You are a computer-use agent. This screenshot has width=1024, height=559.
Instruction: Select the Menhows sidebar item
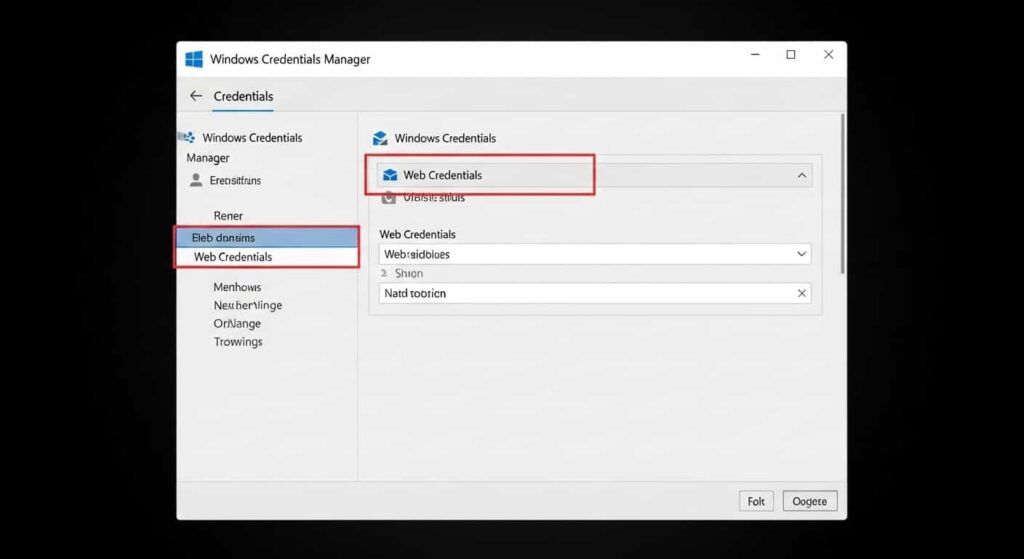coord(237,287)
